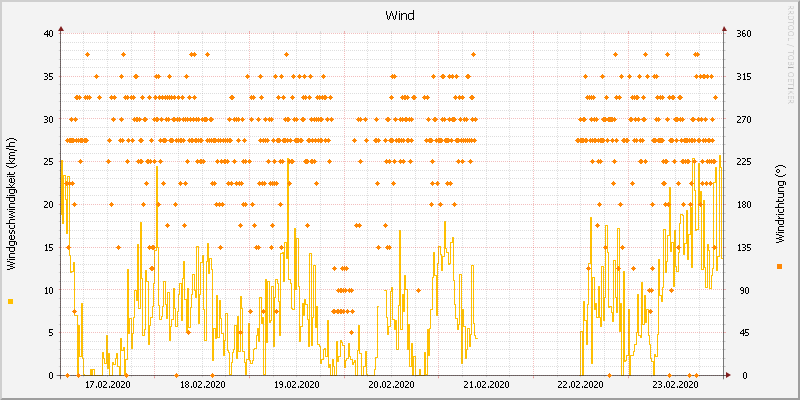Select the date label 20.02.2020
The width and height of the screenshot is (800, 400).
pos(391,385)
